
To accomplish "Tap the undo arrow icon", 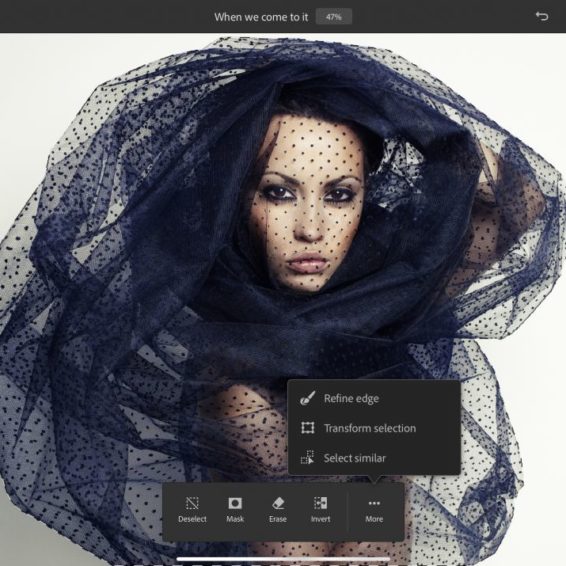I will point(542,16).
